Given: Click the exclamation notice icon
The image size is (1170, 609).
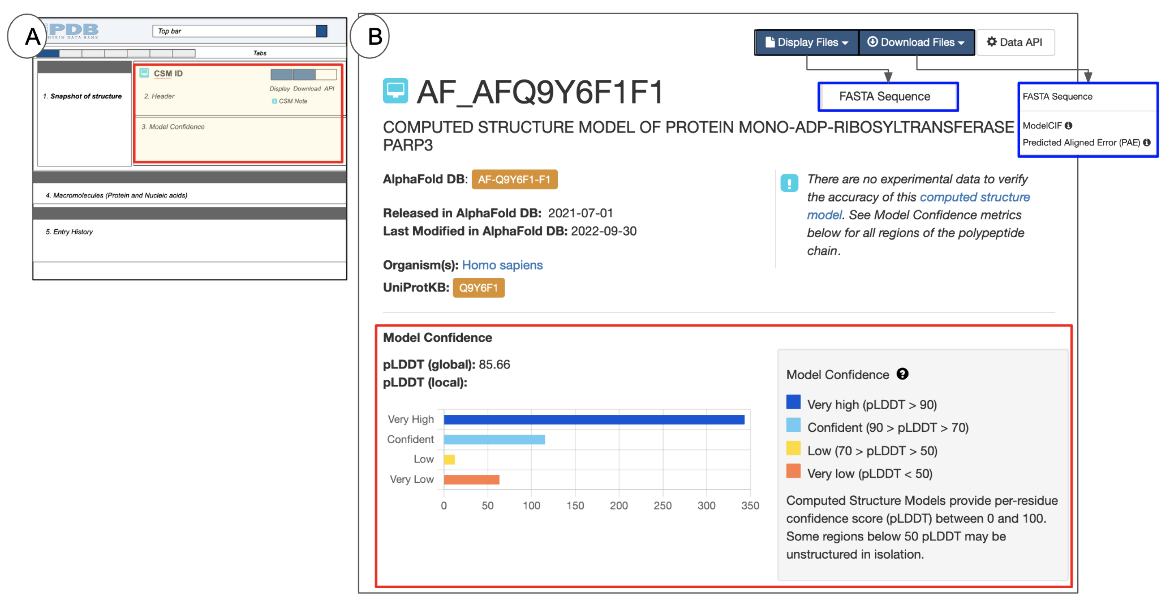Looking at the screenshot, I should (x=790, y=183).
